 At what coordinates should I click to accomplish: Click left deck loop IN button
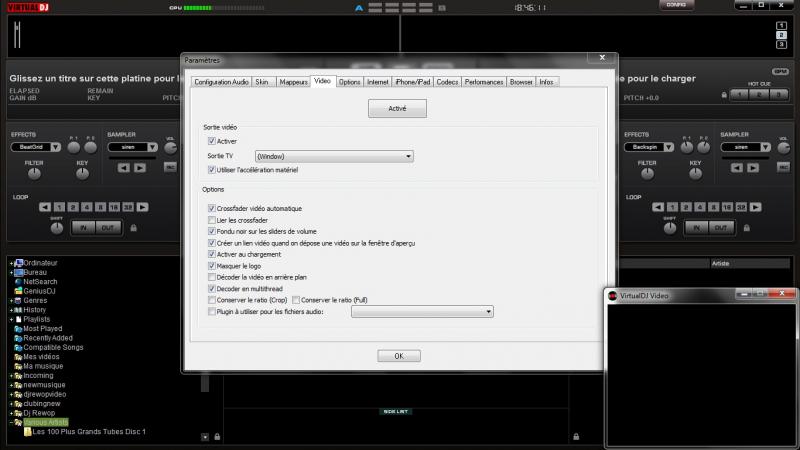(84, 228)
